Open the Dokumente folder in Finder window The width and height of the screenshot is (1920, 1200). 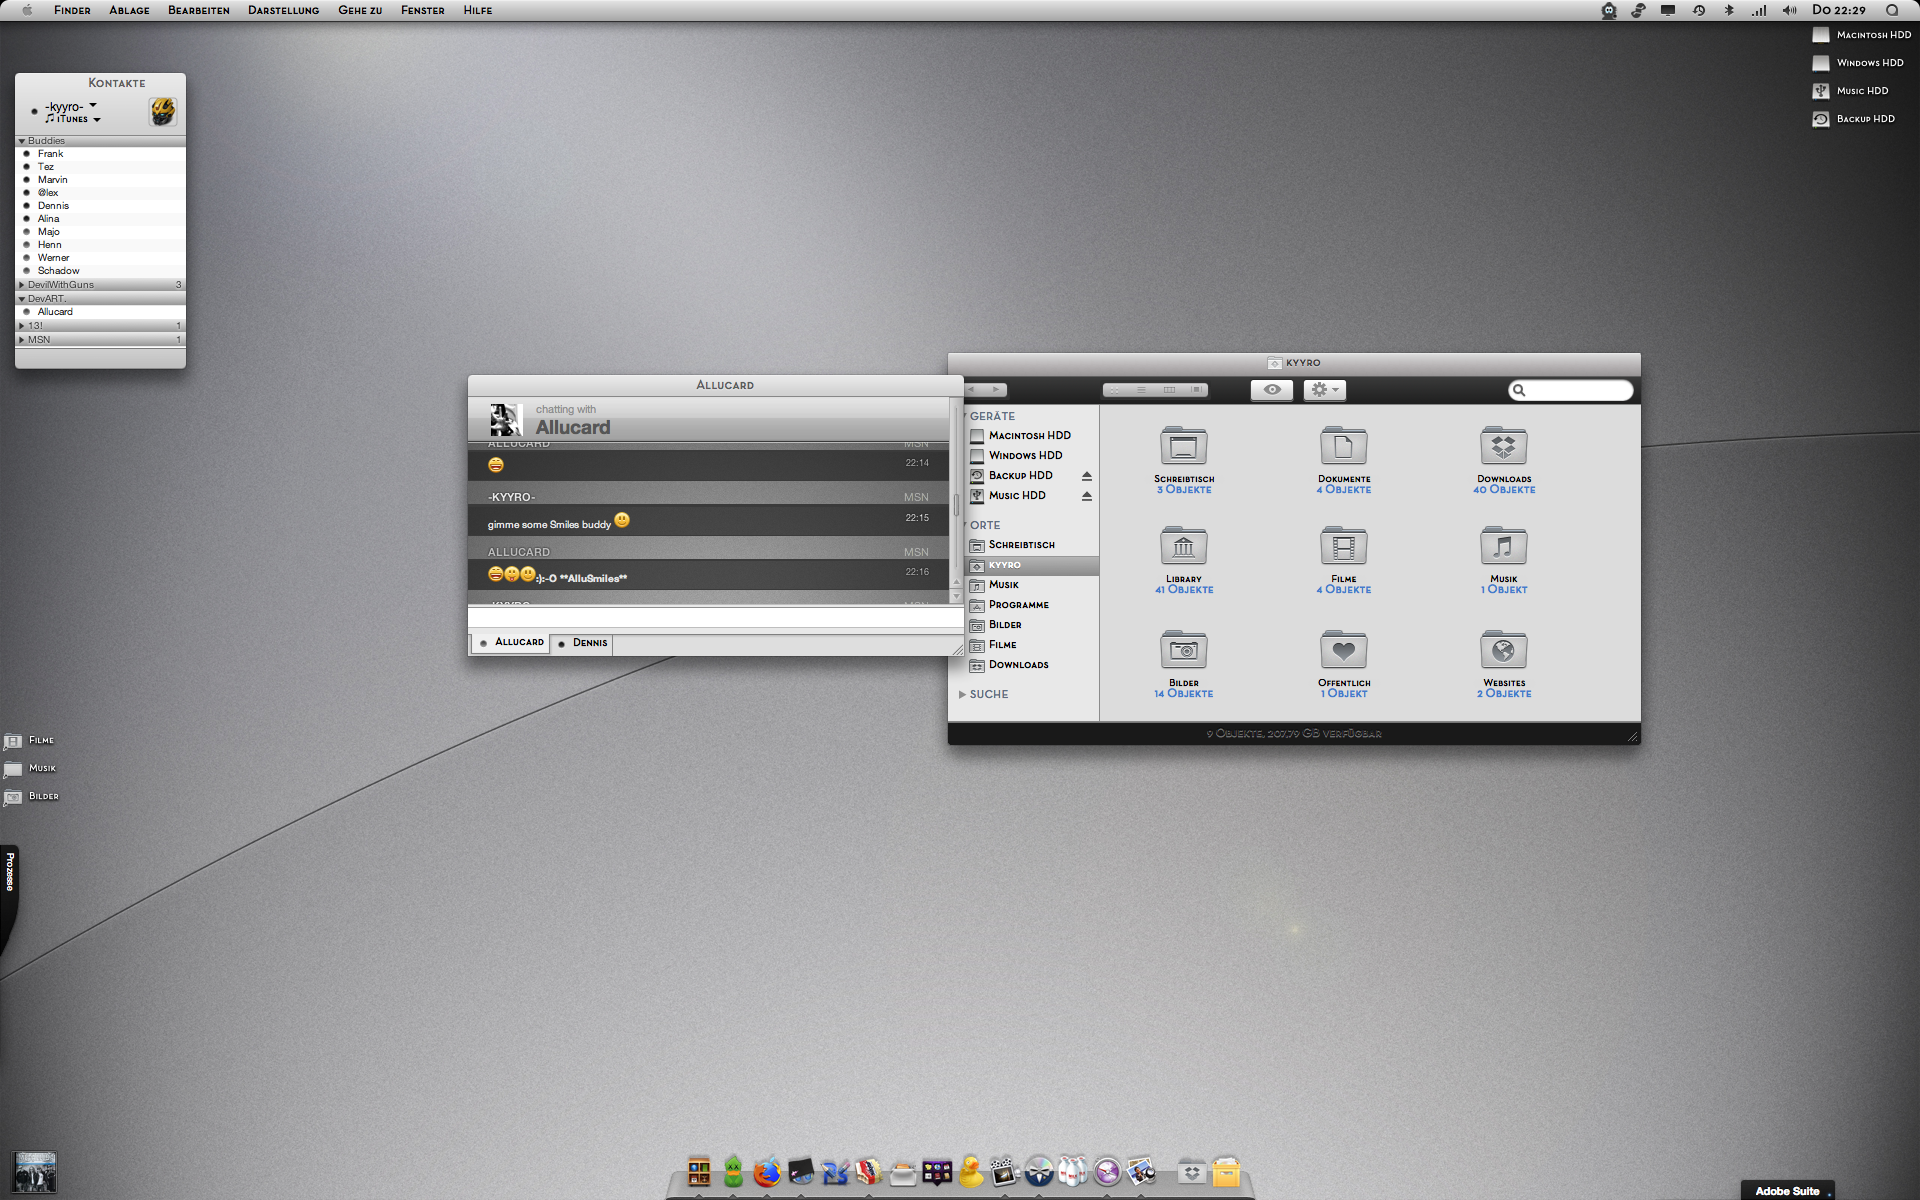(1344, 446)
